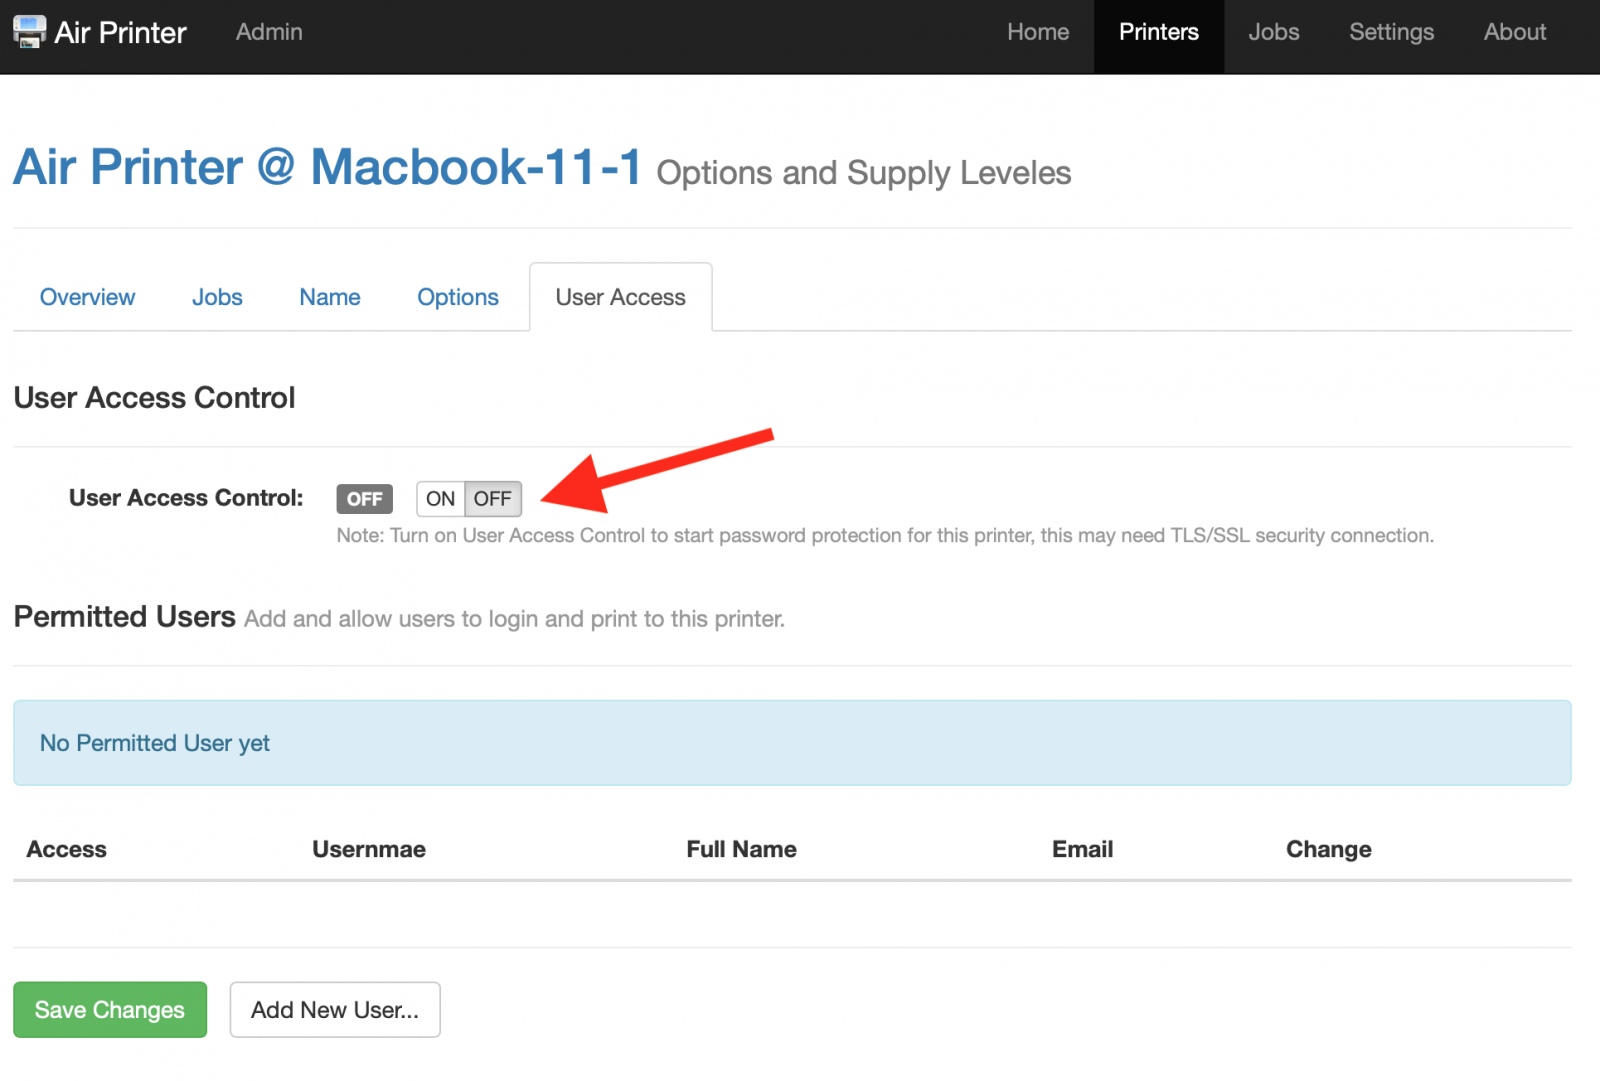
Task: Turn User Access Control ON
Action: tap(441, 498)
